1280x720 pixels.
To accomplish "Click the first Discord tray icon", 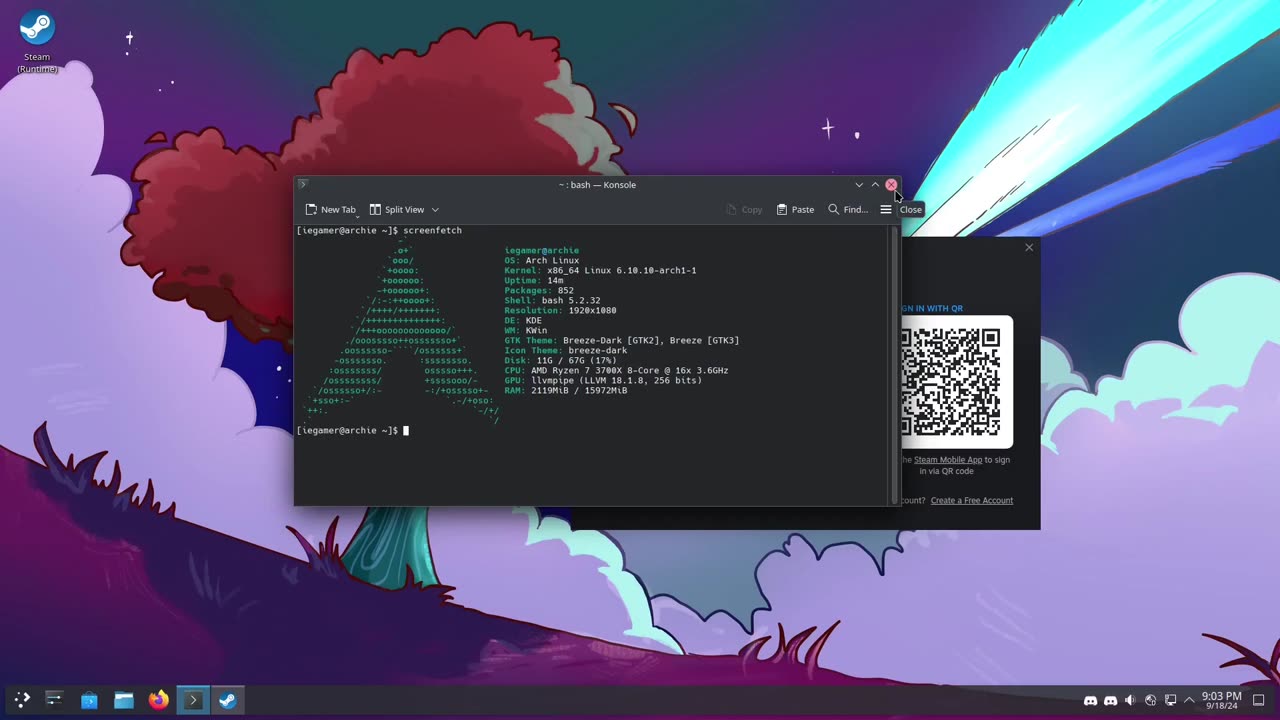I will (x=1090, y=701).
